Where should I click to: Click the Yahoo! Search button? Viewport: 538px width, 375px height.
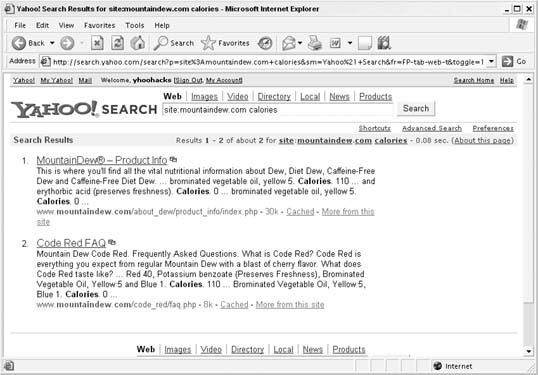click(x=416, y=108)
